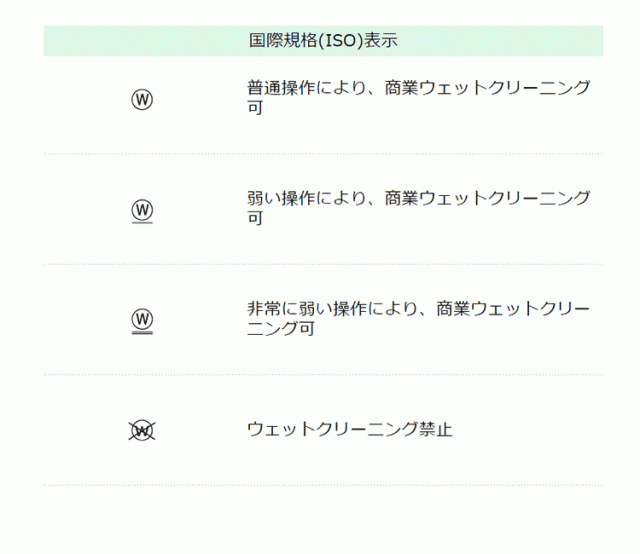Image resolution: width=640 pixels, height=554 pixels.
Task: Click the lone 可 under the 普通操作 line
Action: tap(255, 108)
